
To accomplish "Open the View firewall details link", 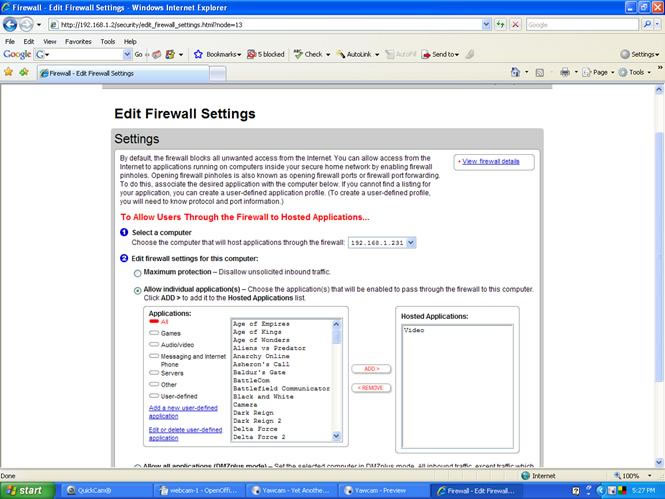I will [491, 162].
